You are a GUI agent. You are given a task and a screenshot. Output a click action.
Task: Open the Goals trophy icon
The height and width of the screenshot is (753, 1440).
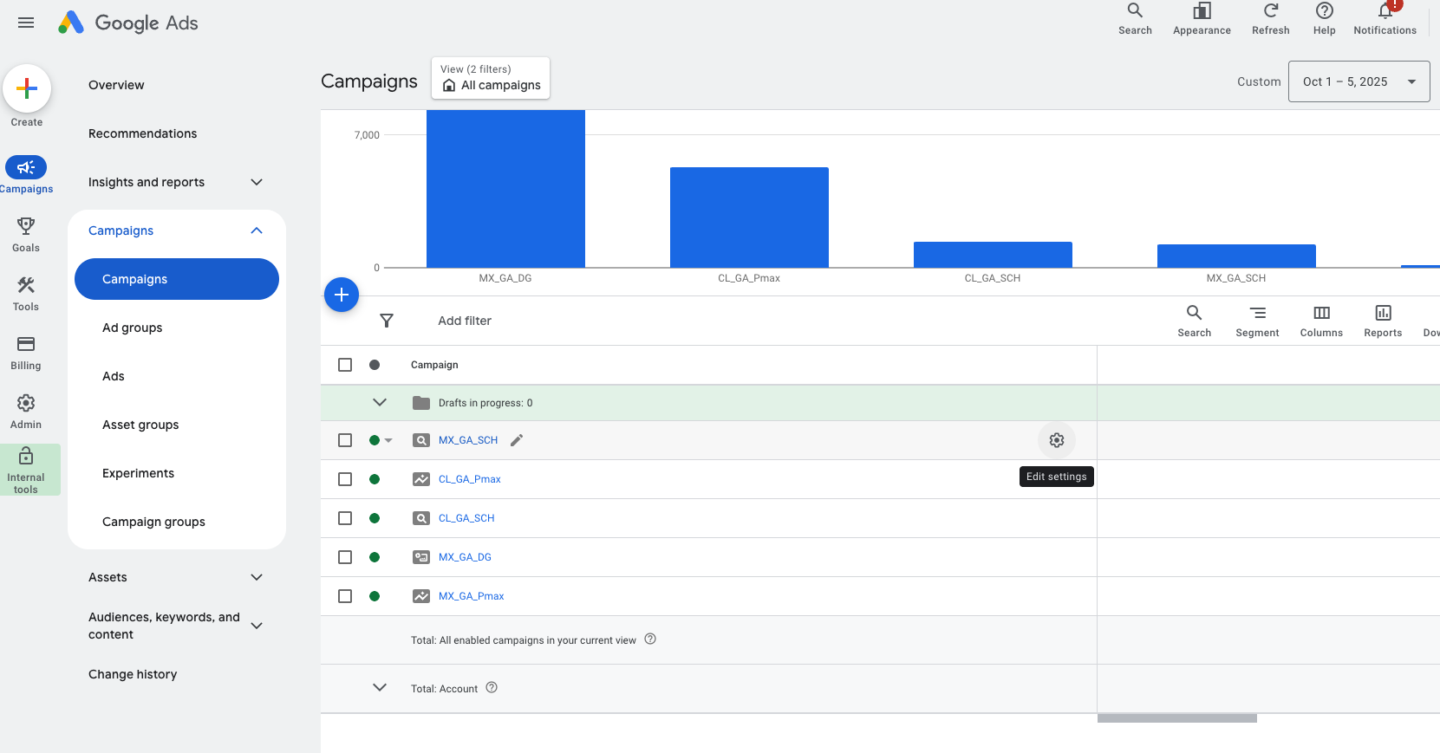[26, 227]
